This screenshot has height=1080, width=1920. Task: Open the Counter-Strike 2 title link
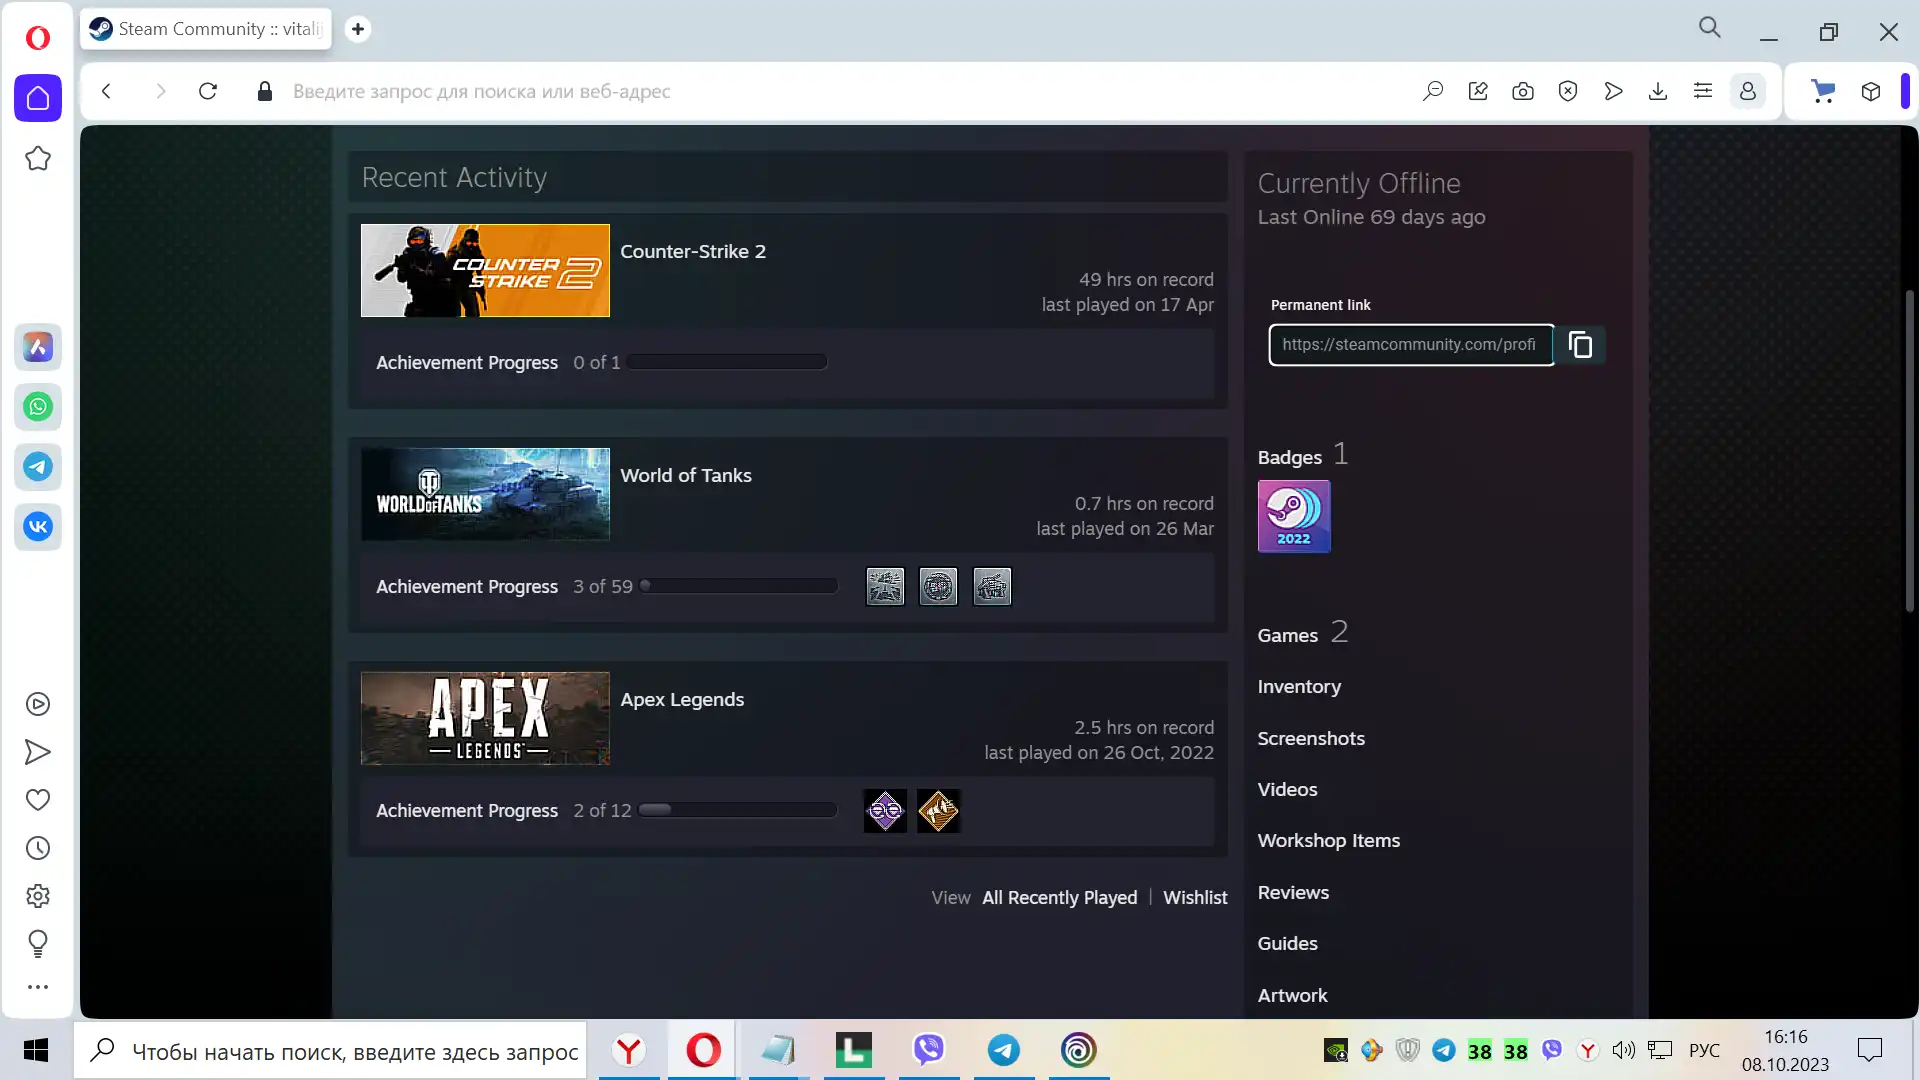click(693, 251)
